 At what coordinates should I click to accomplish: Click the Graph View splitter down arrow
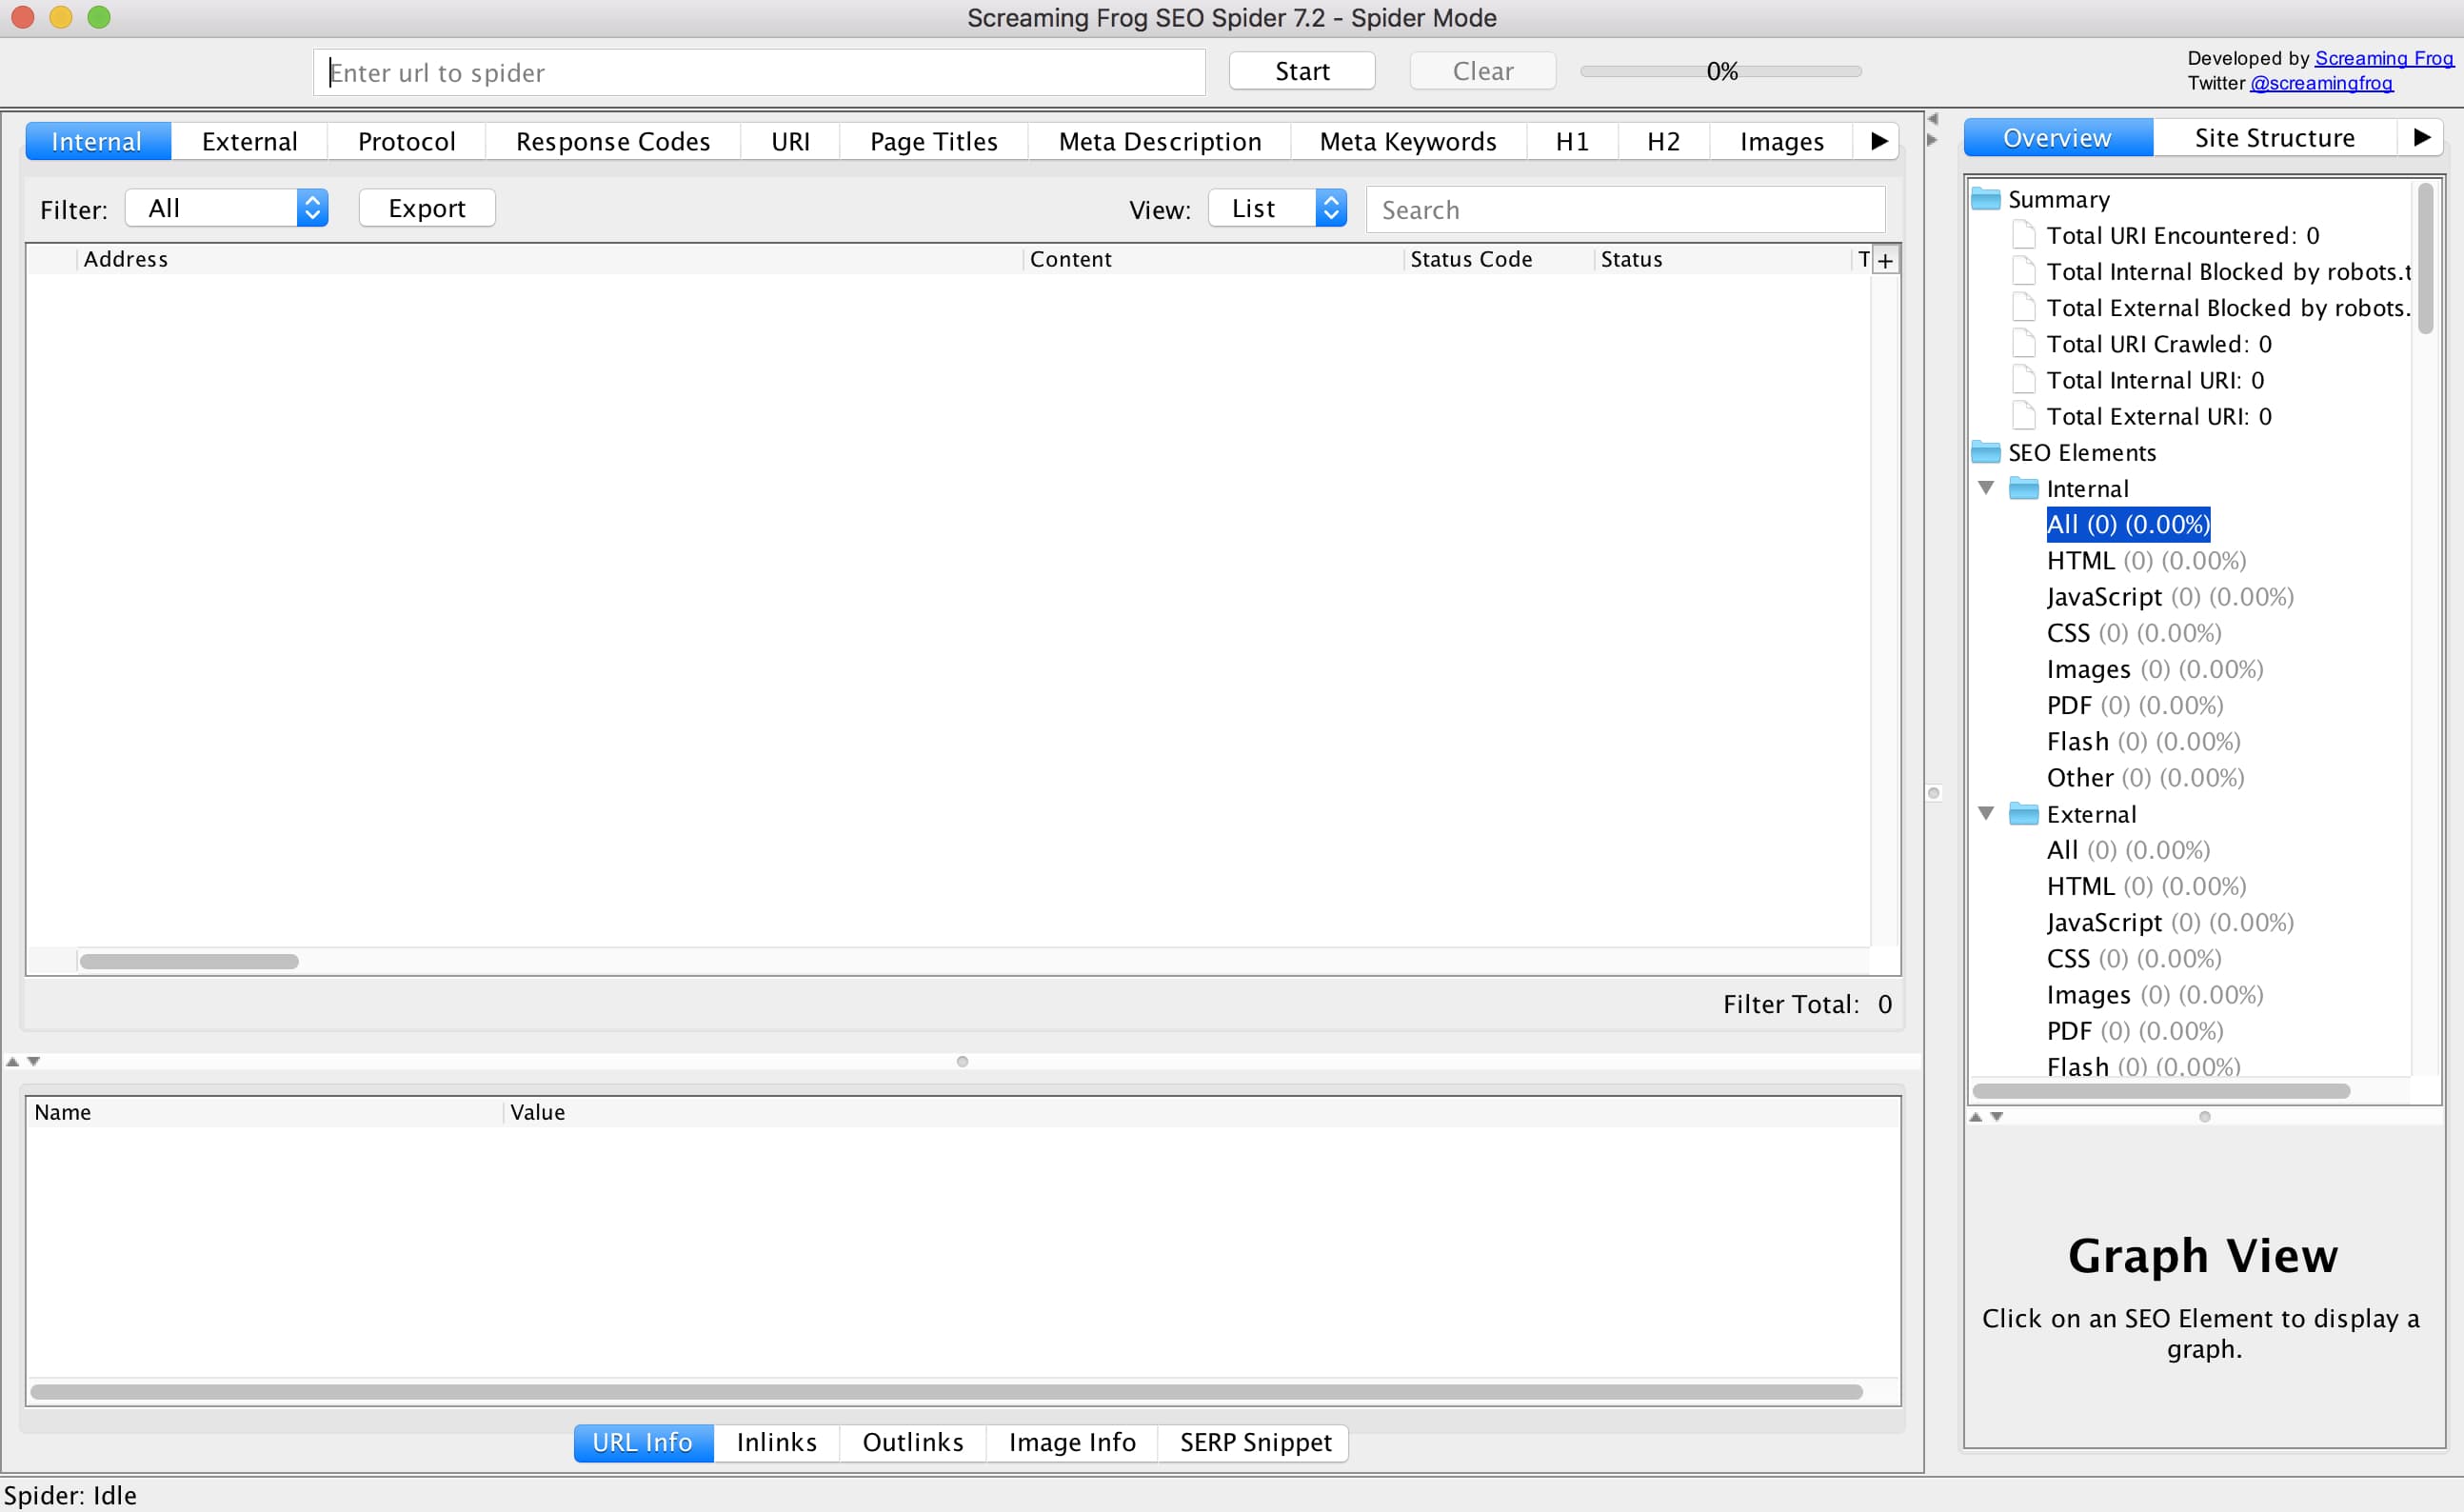(x=1996, y=1116)
